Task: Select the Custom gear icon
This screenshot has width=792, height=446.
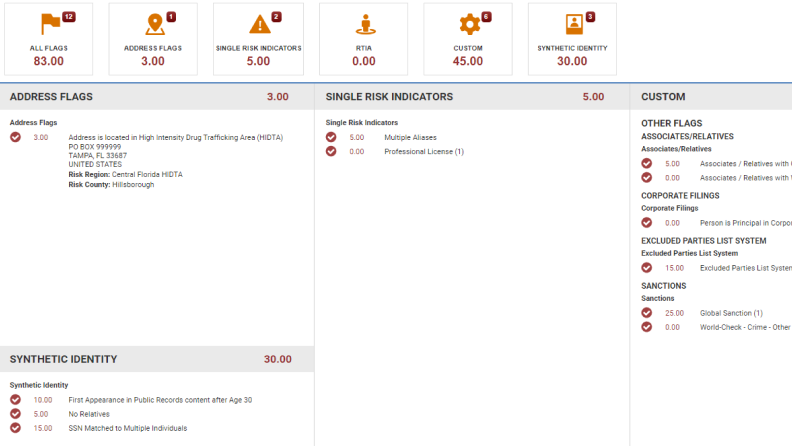Action: point(468,24)
